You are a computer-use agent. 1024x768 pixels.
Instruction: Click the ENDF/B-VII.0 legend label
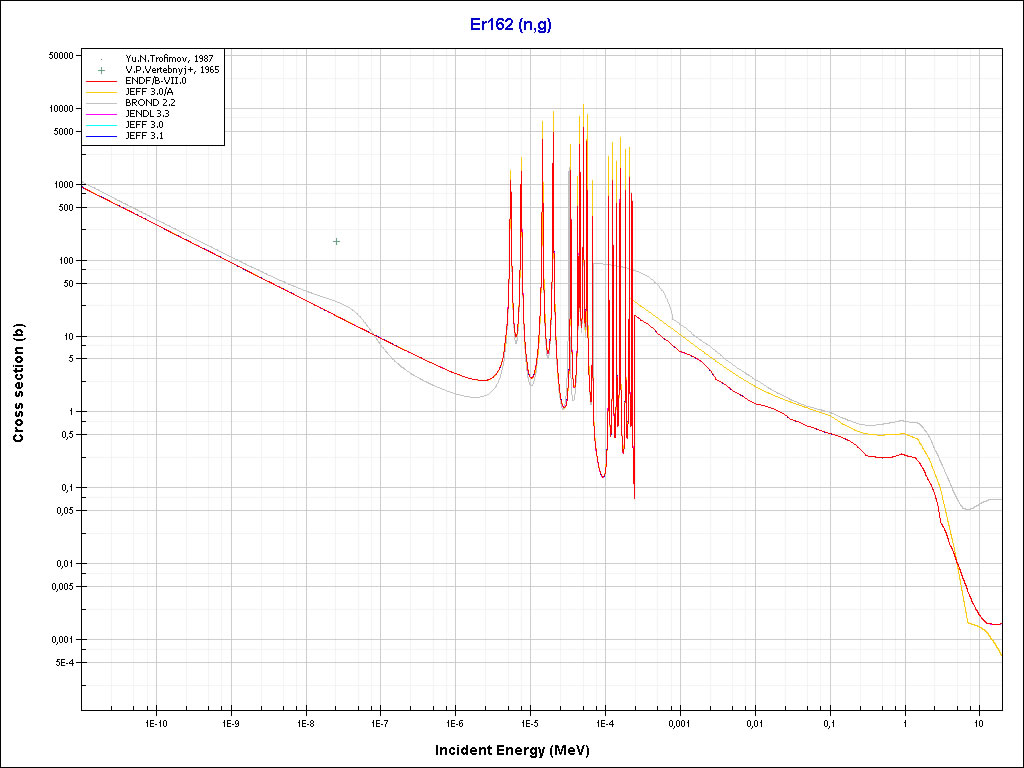(156, 81)
